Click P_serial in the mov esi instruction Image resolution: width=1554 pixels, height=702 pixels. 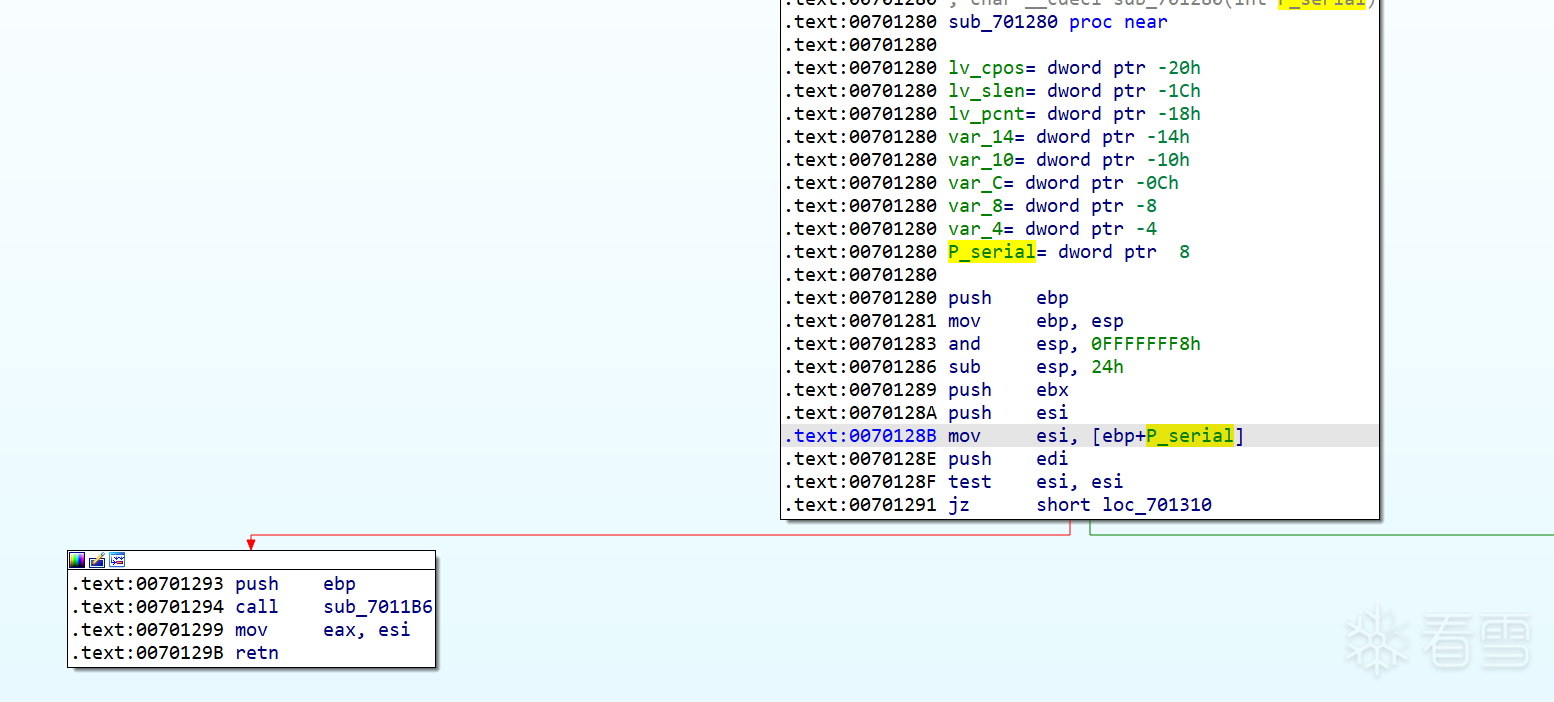[x=1190, y=436]
